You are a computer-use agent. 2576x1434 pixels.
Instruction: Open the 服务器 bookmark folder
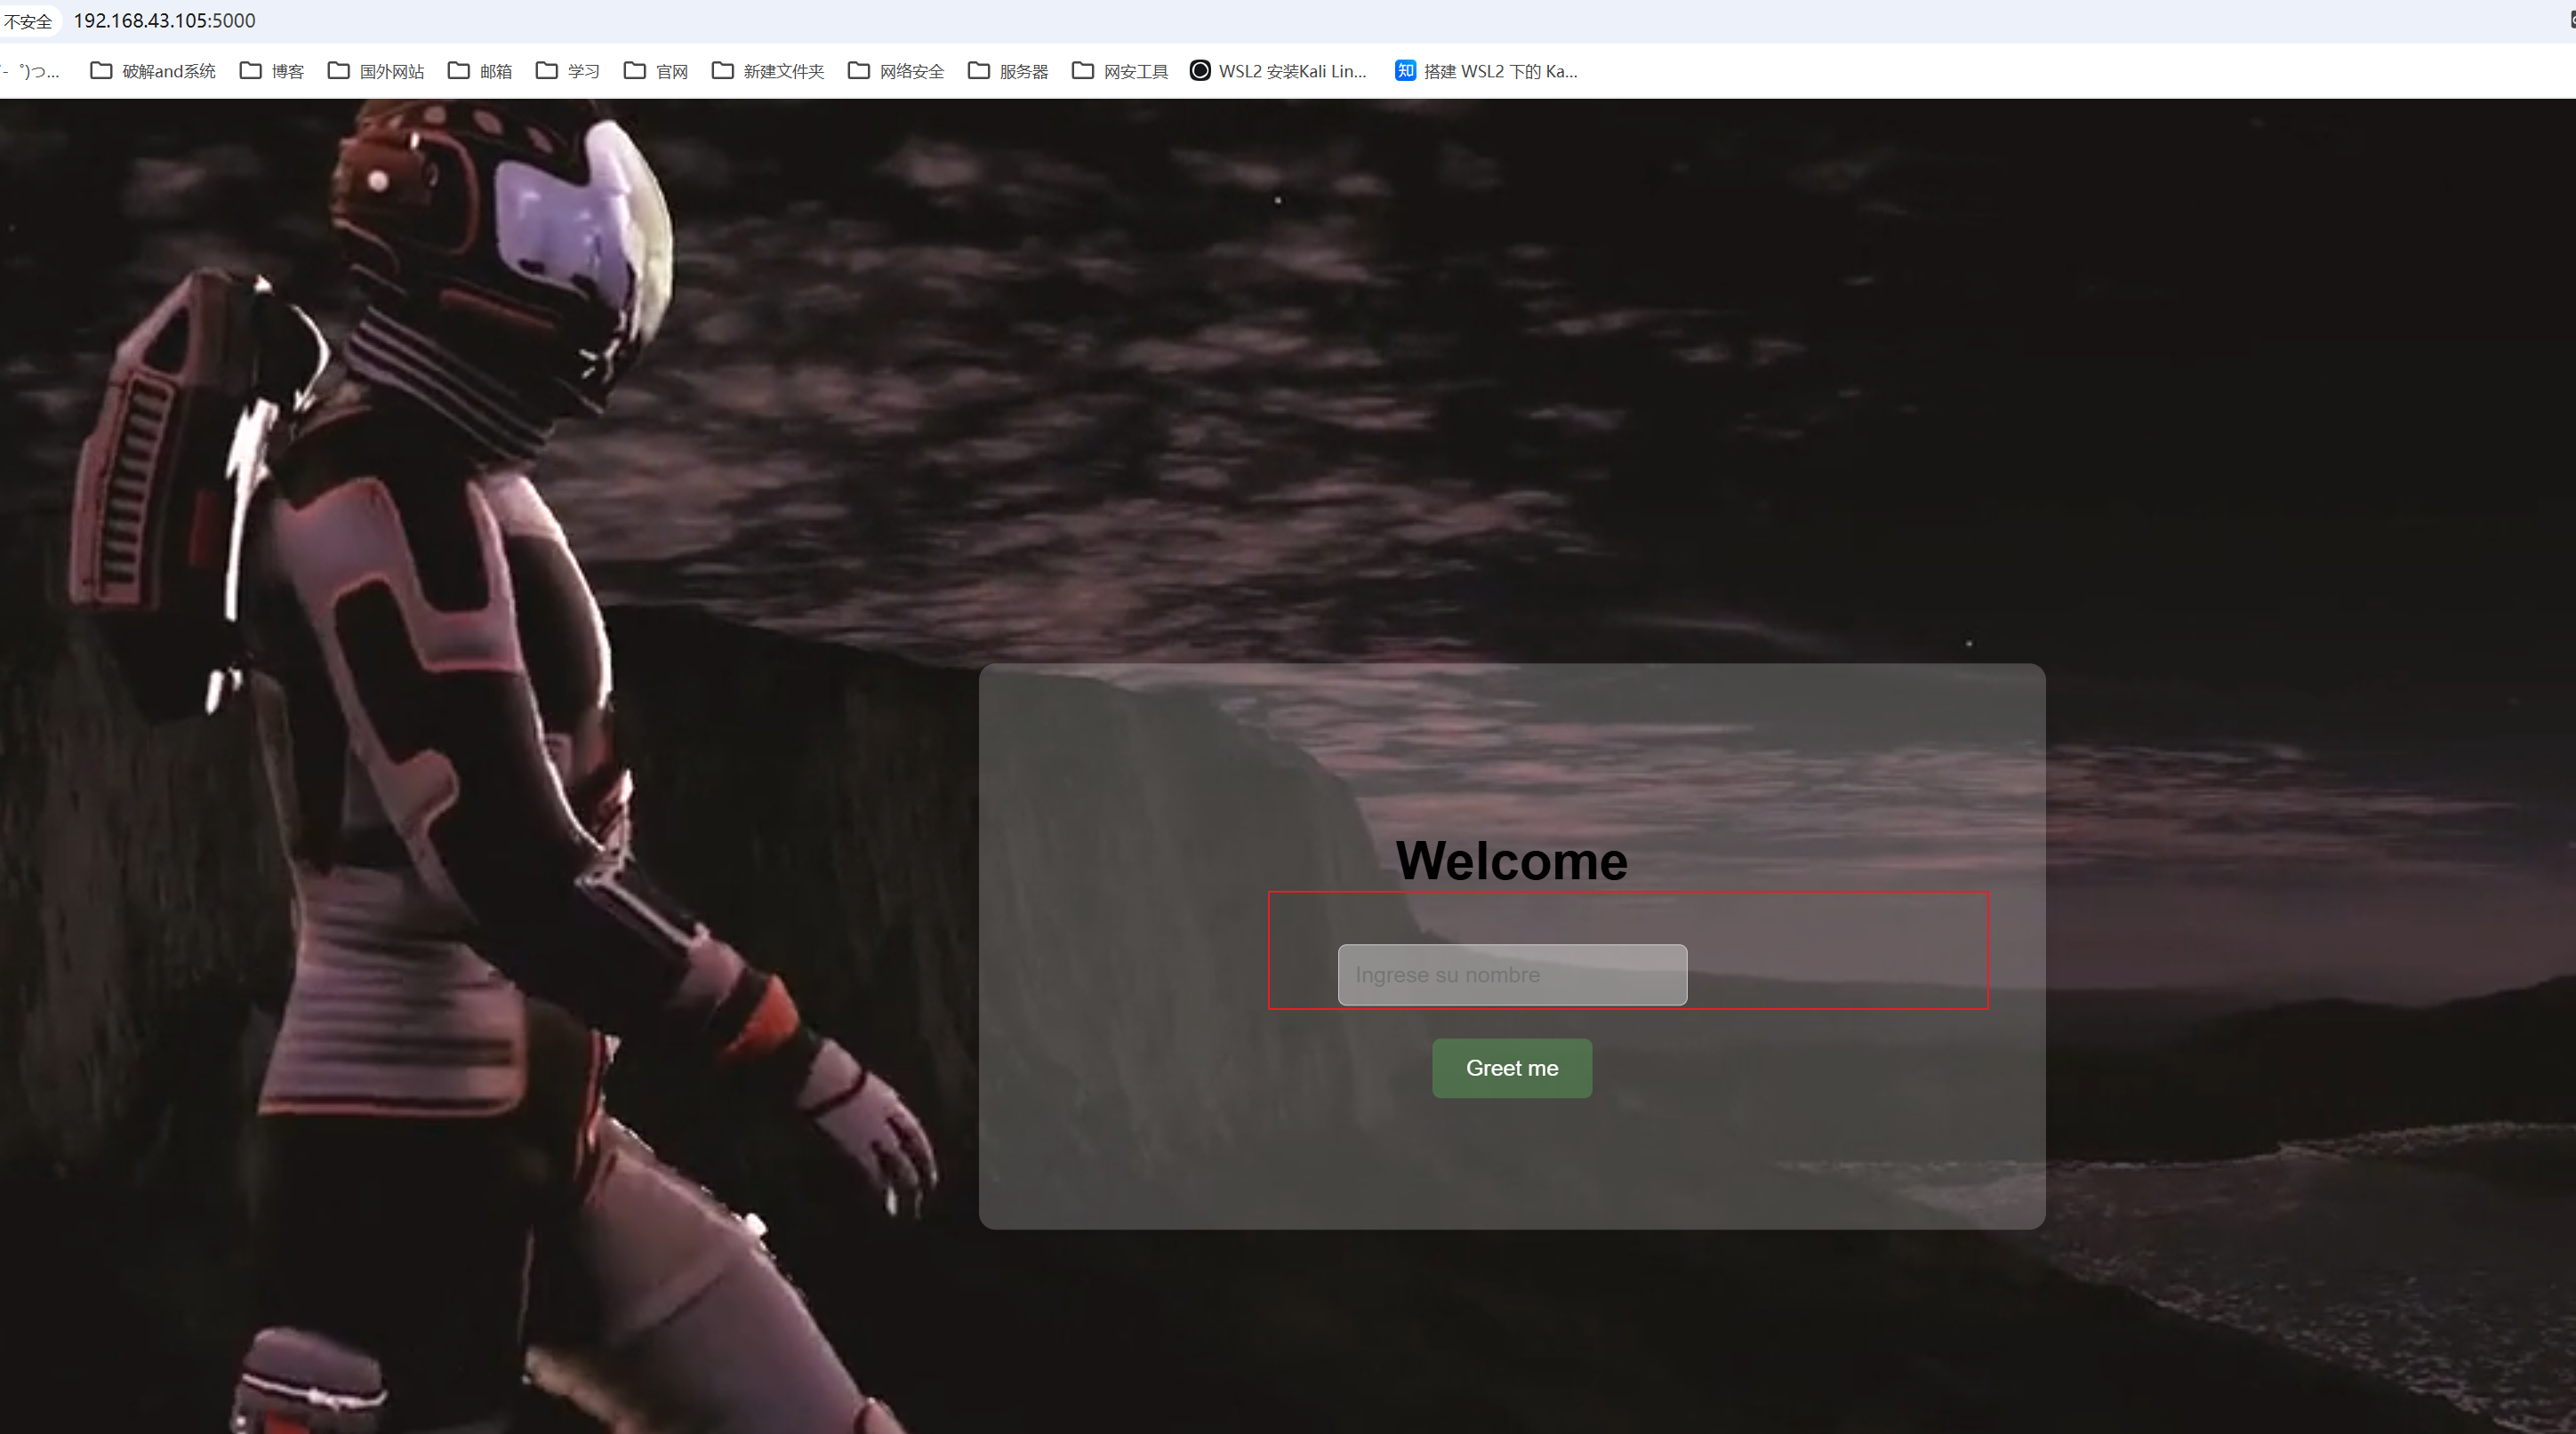tap(1008, 71)
